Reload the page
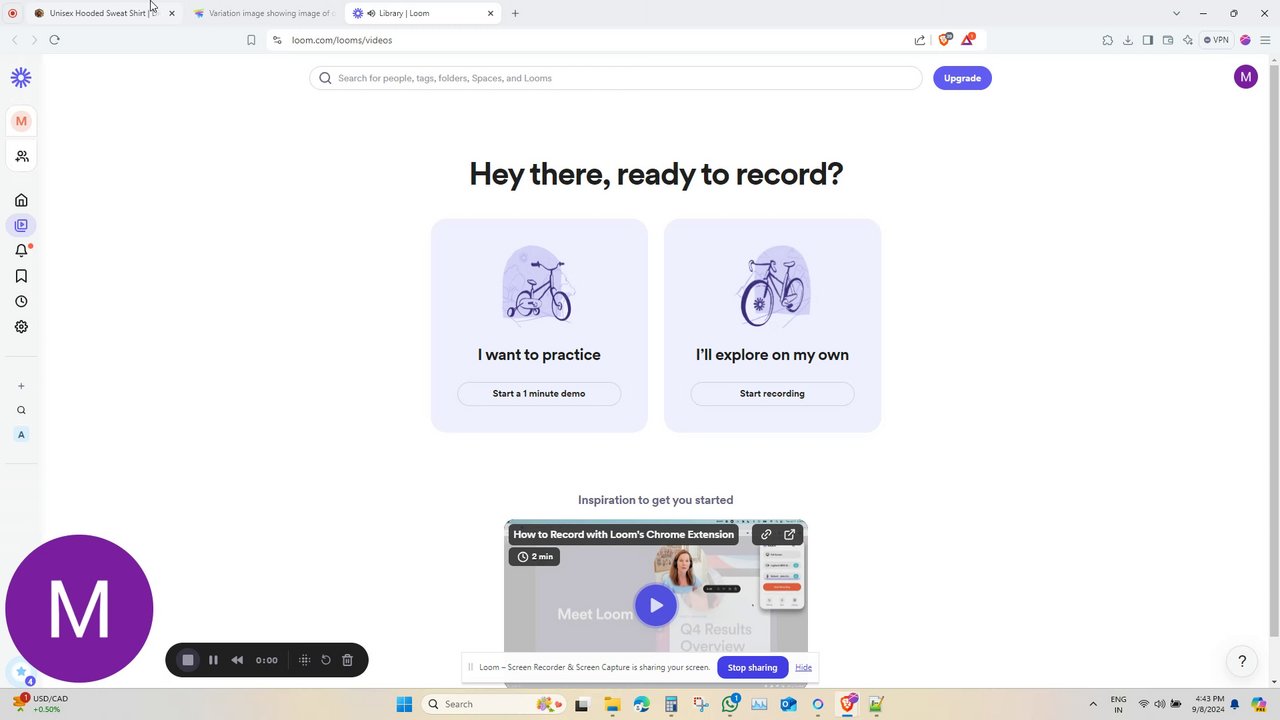The image size is (1280, 720). click(54, 40)
